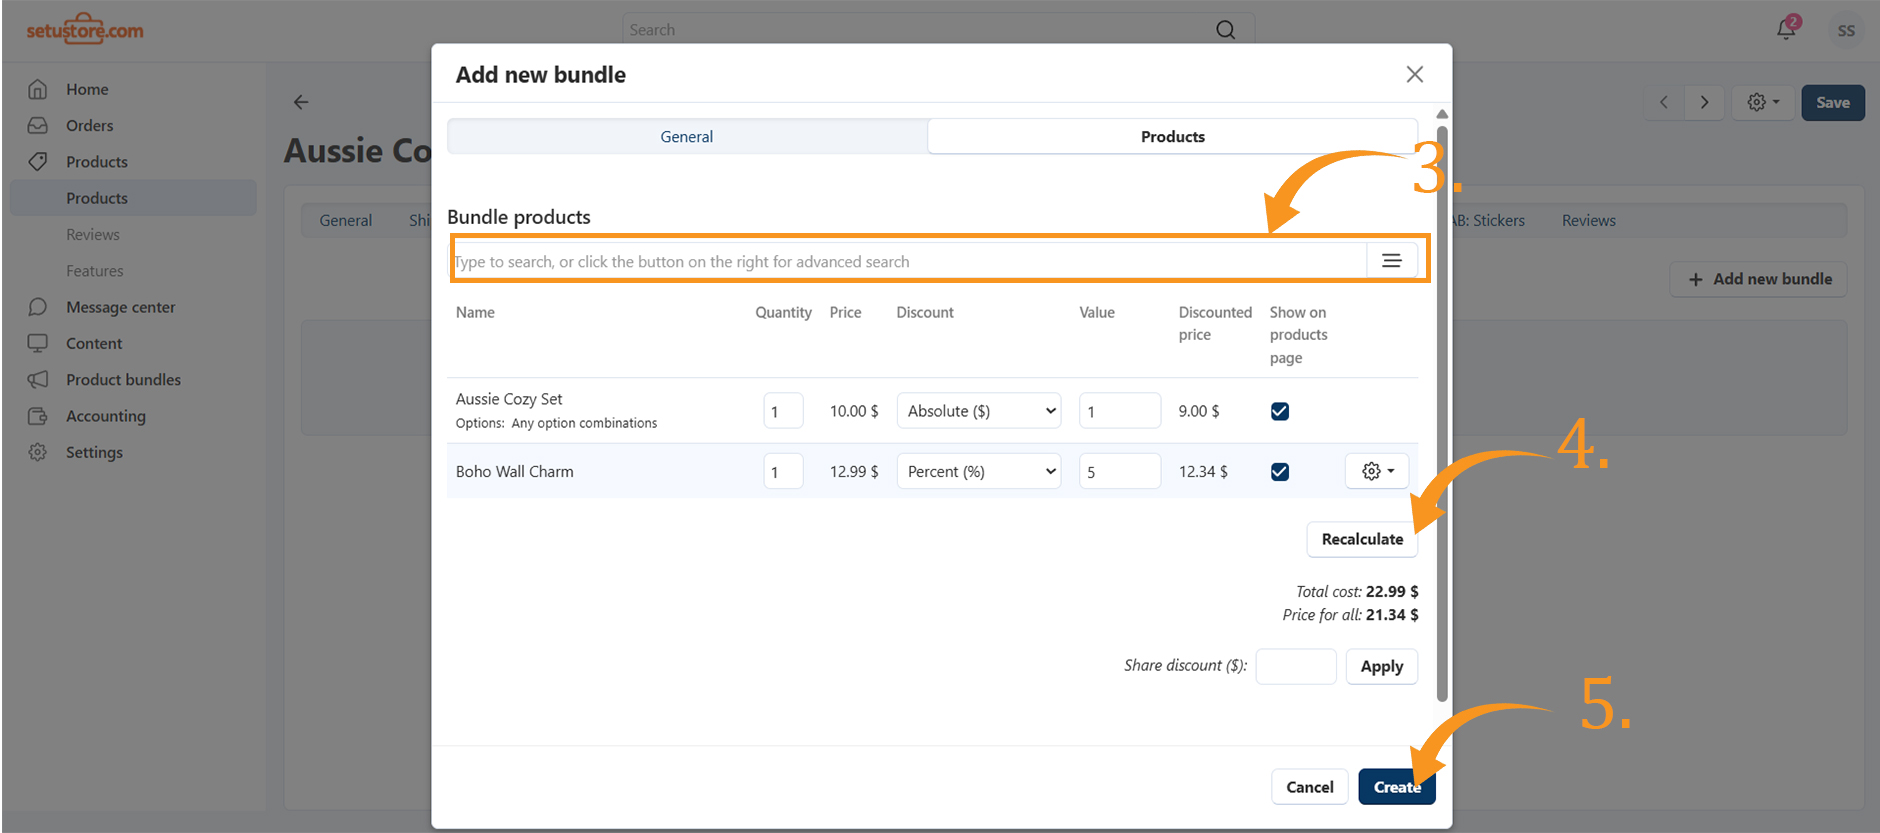This screenshot has width=1880, height=833.
Task: Open discount type dropdown for Aussie Cozy Set
Action: click(x=978, y=411)
